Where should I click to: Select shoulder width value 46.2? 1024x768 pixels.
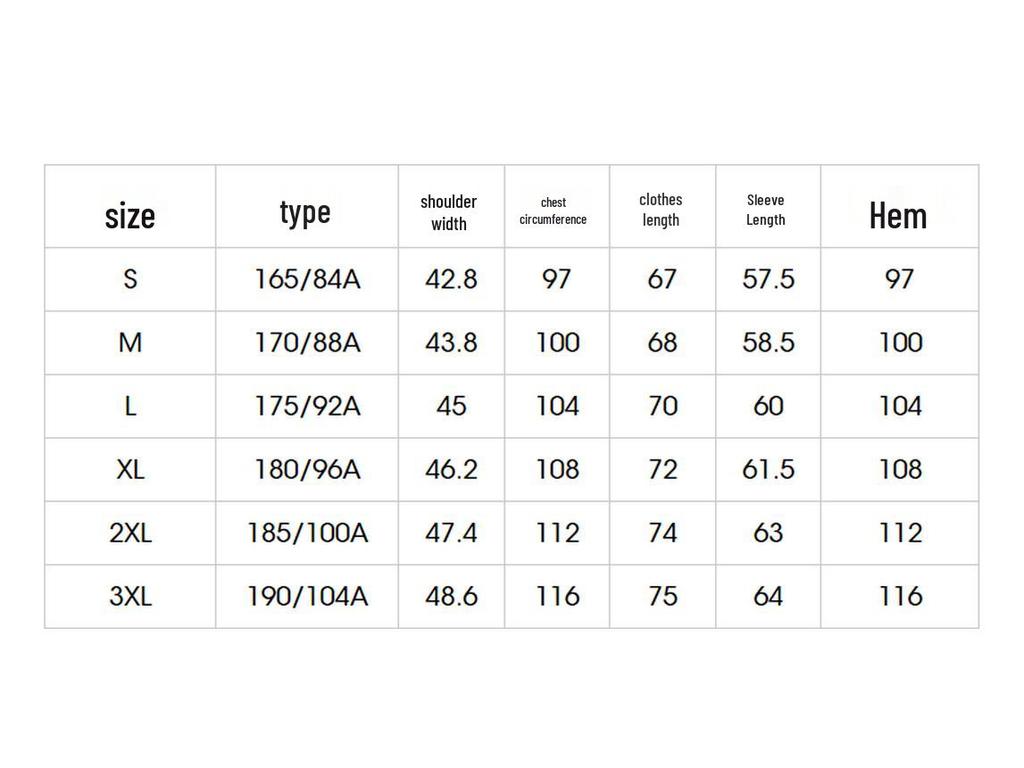451,469
